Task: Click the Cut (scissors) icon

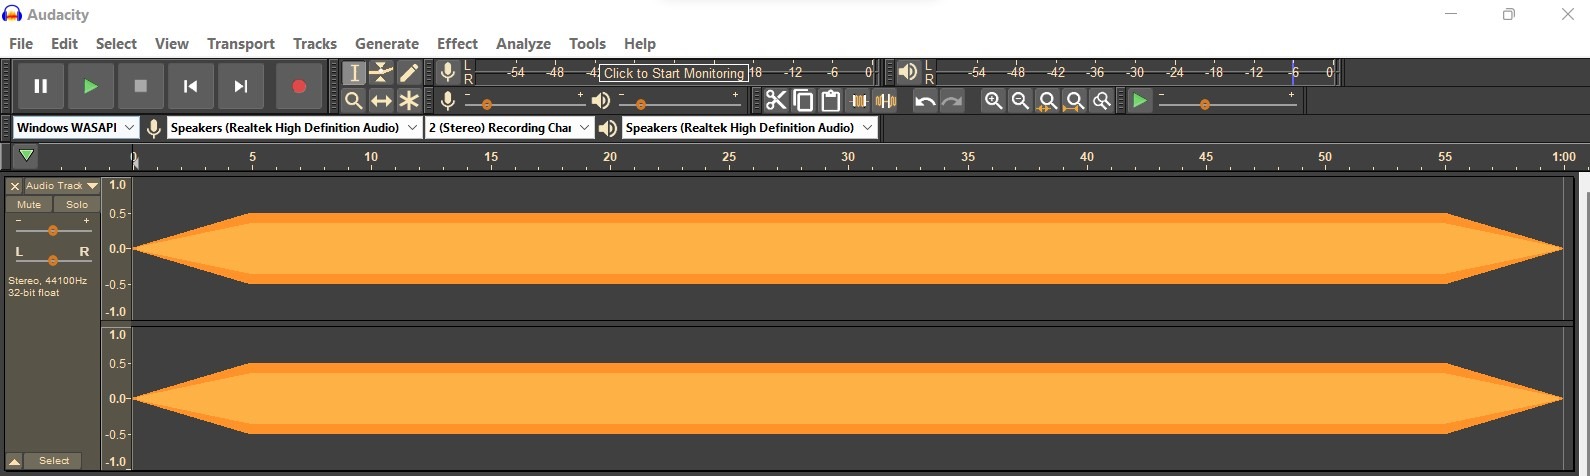Action: point(776,101)
